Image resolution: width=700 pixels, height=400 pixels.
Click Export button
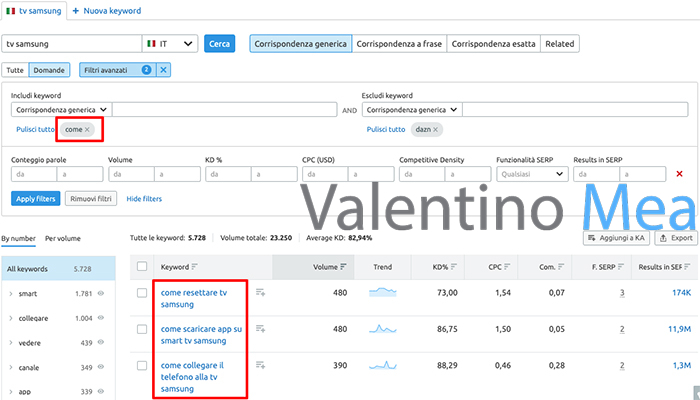point(676,238)
